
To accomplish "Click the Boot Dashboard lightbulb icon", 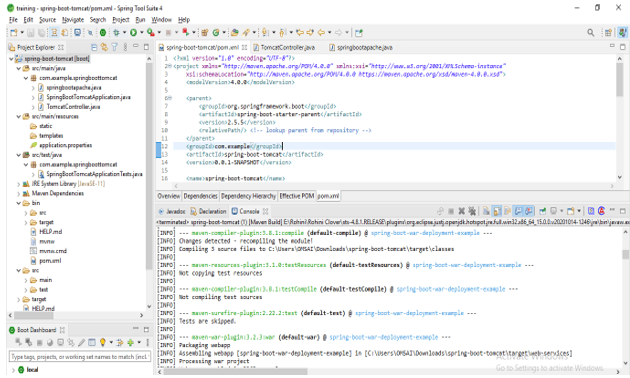I will pyautogui.click(x=102, y=342).
